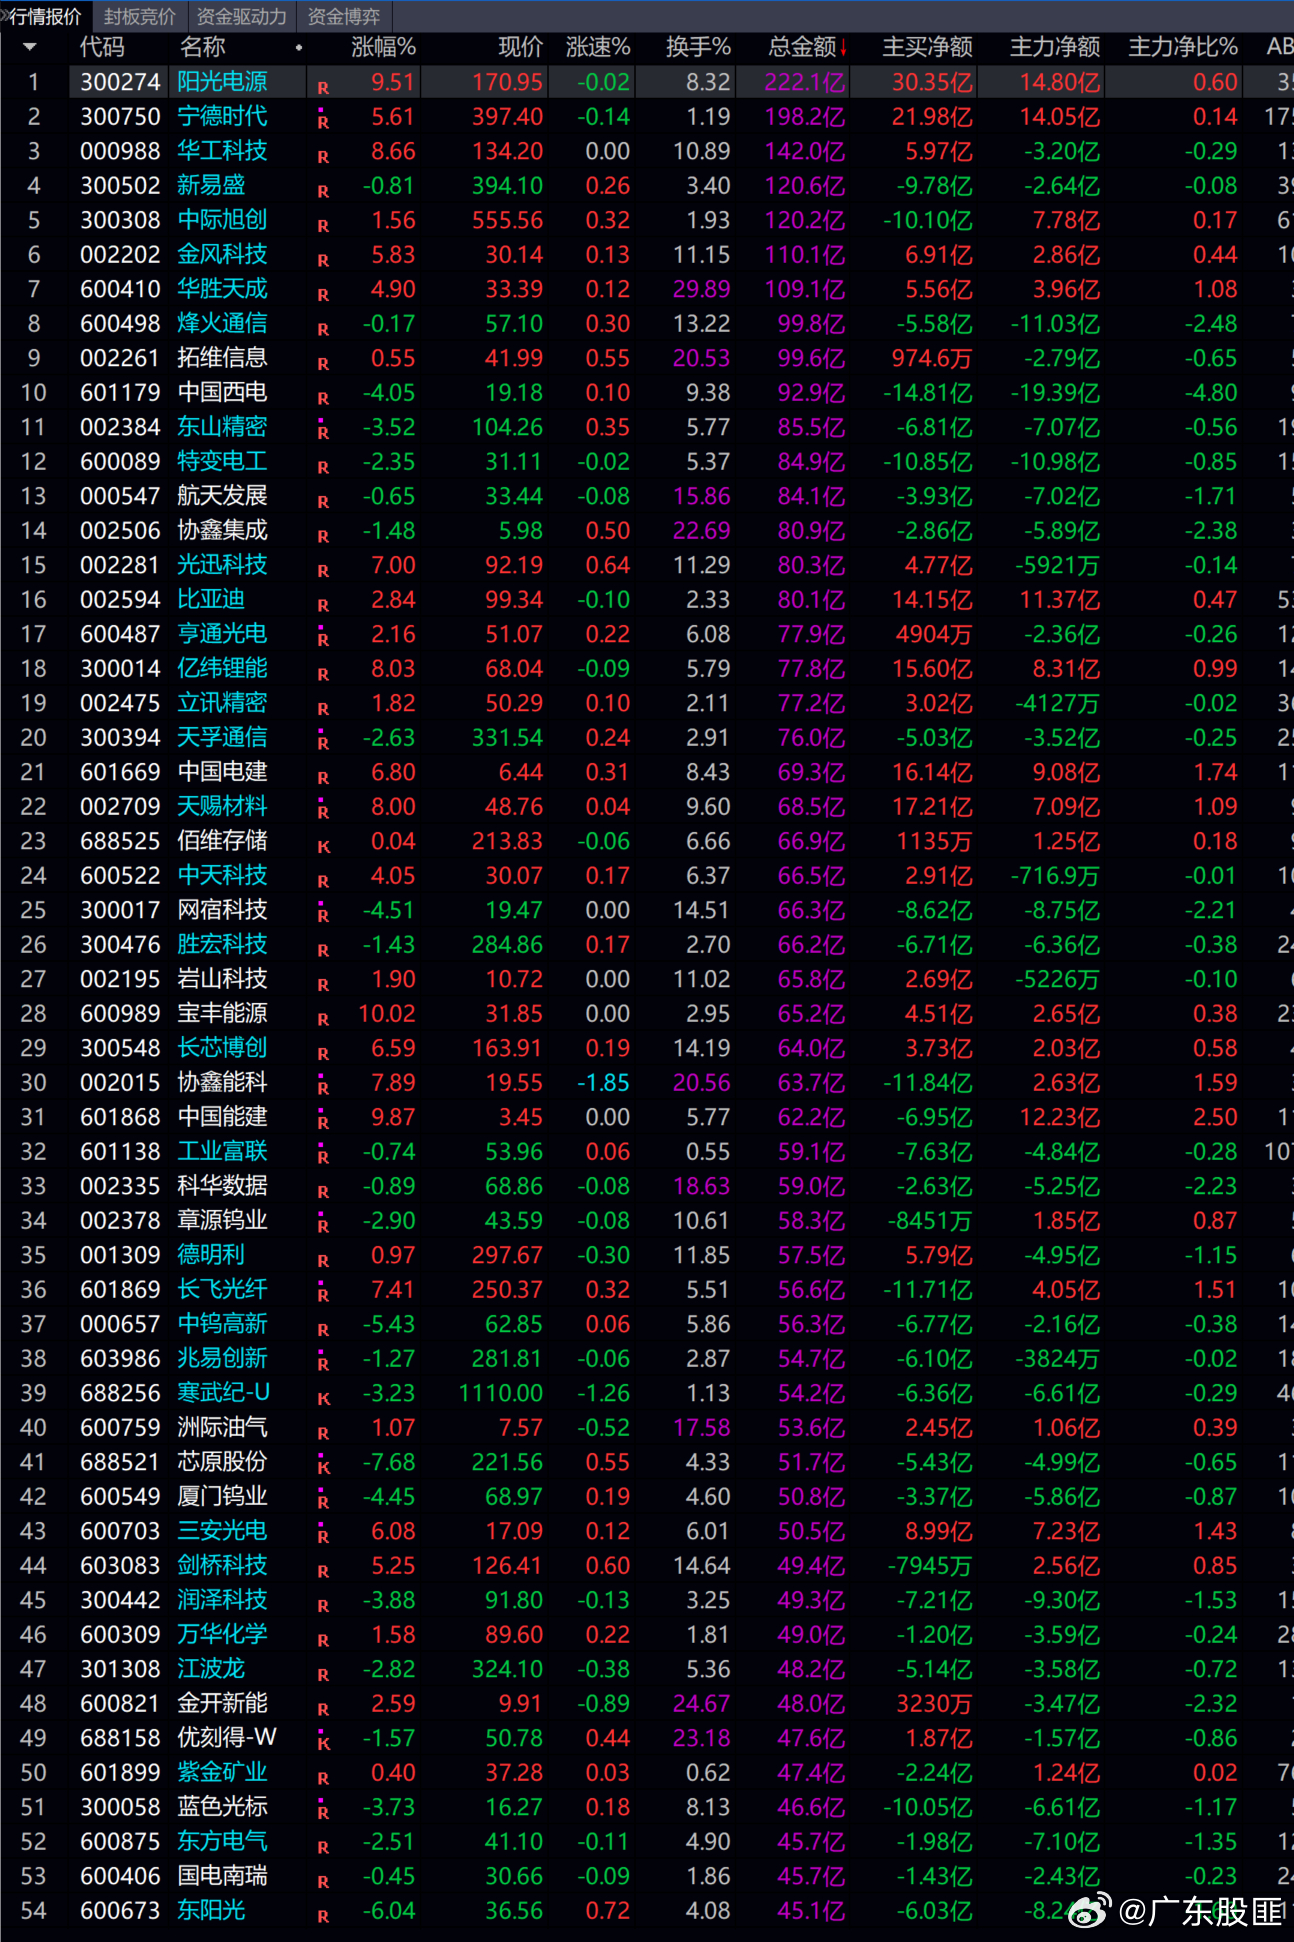Select stock name 三安光电
This screenshot has height=1942, width=1294.
(222, 1531)
